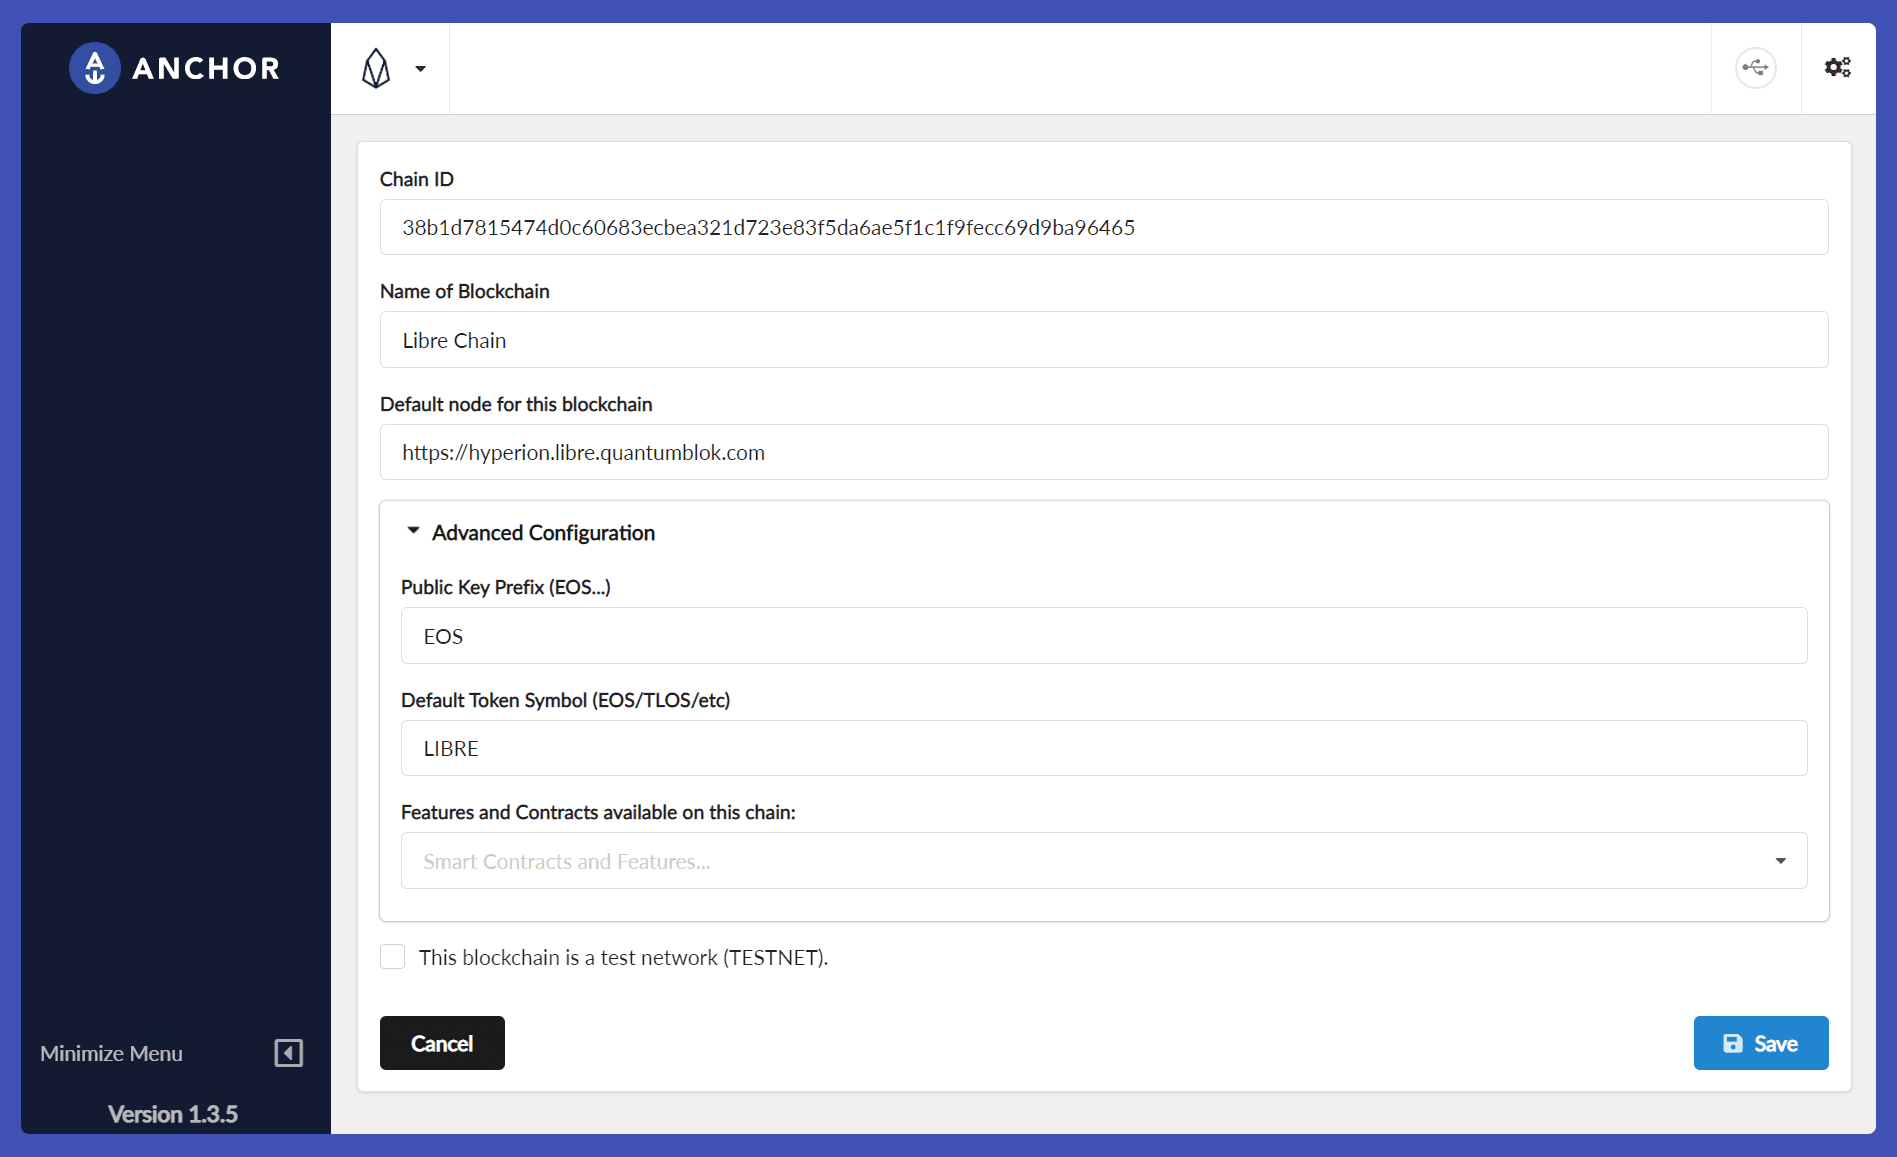Expand the blockchain selector dropdown arrow
Screen dimensions: 1897x1157
[x=421, y=69]
